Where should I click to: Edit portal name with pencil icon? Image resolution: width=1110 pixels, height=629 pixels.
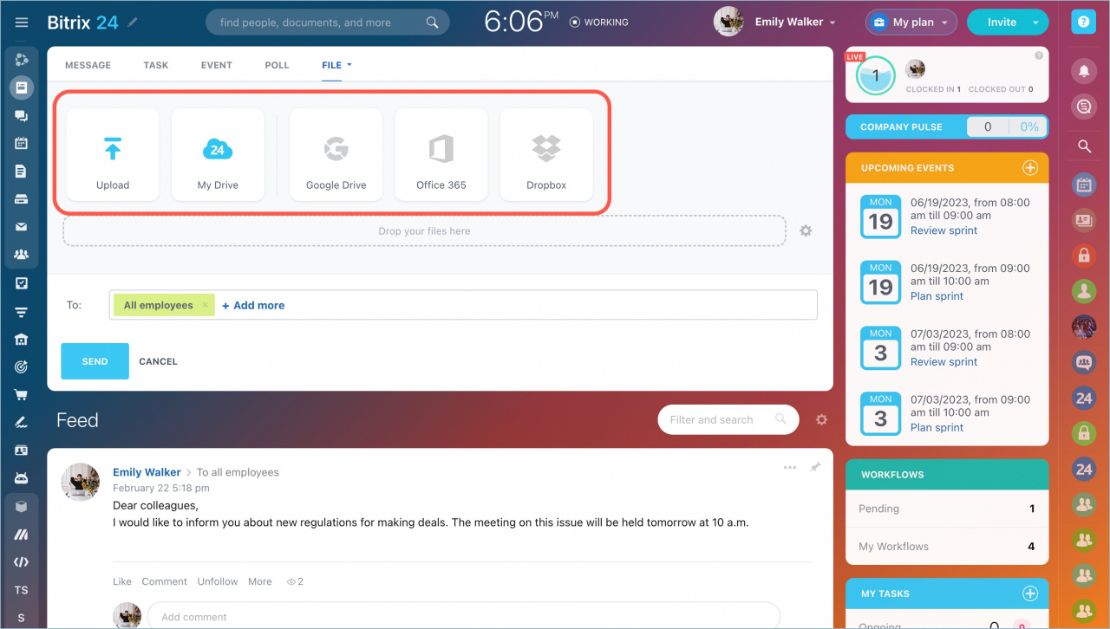(x=132, y=22)
